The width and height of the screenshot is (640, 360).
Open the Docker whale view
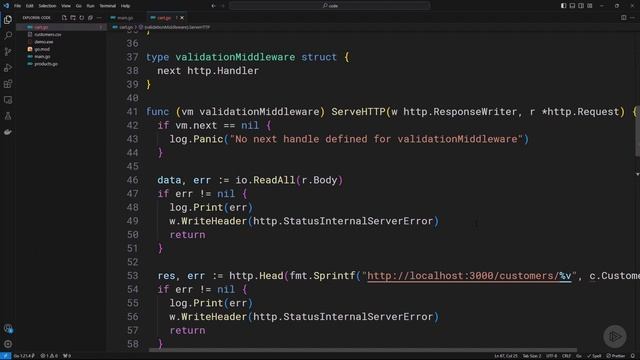pos(8,132)
